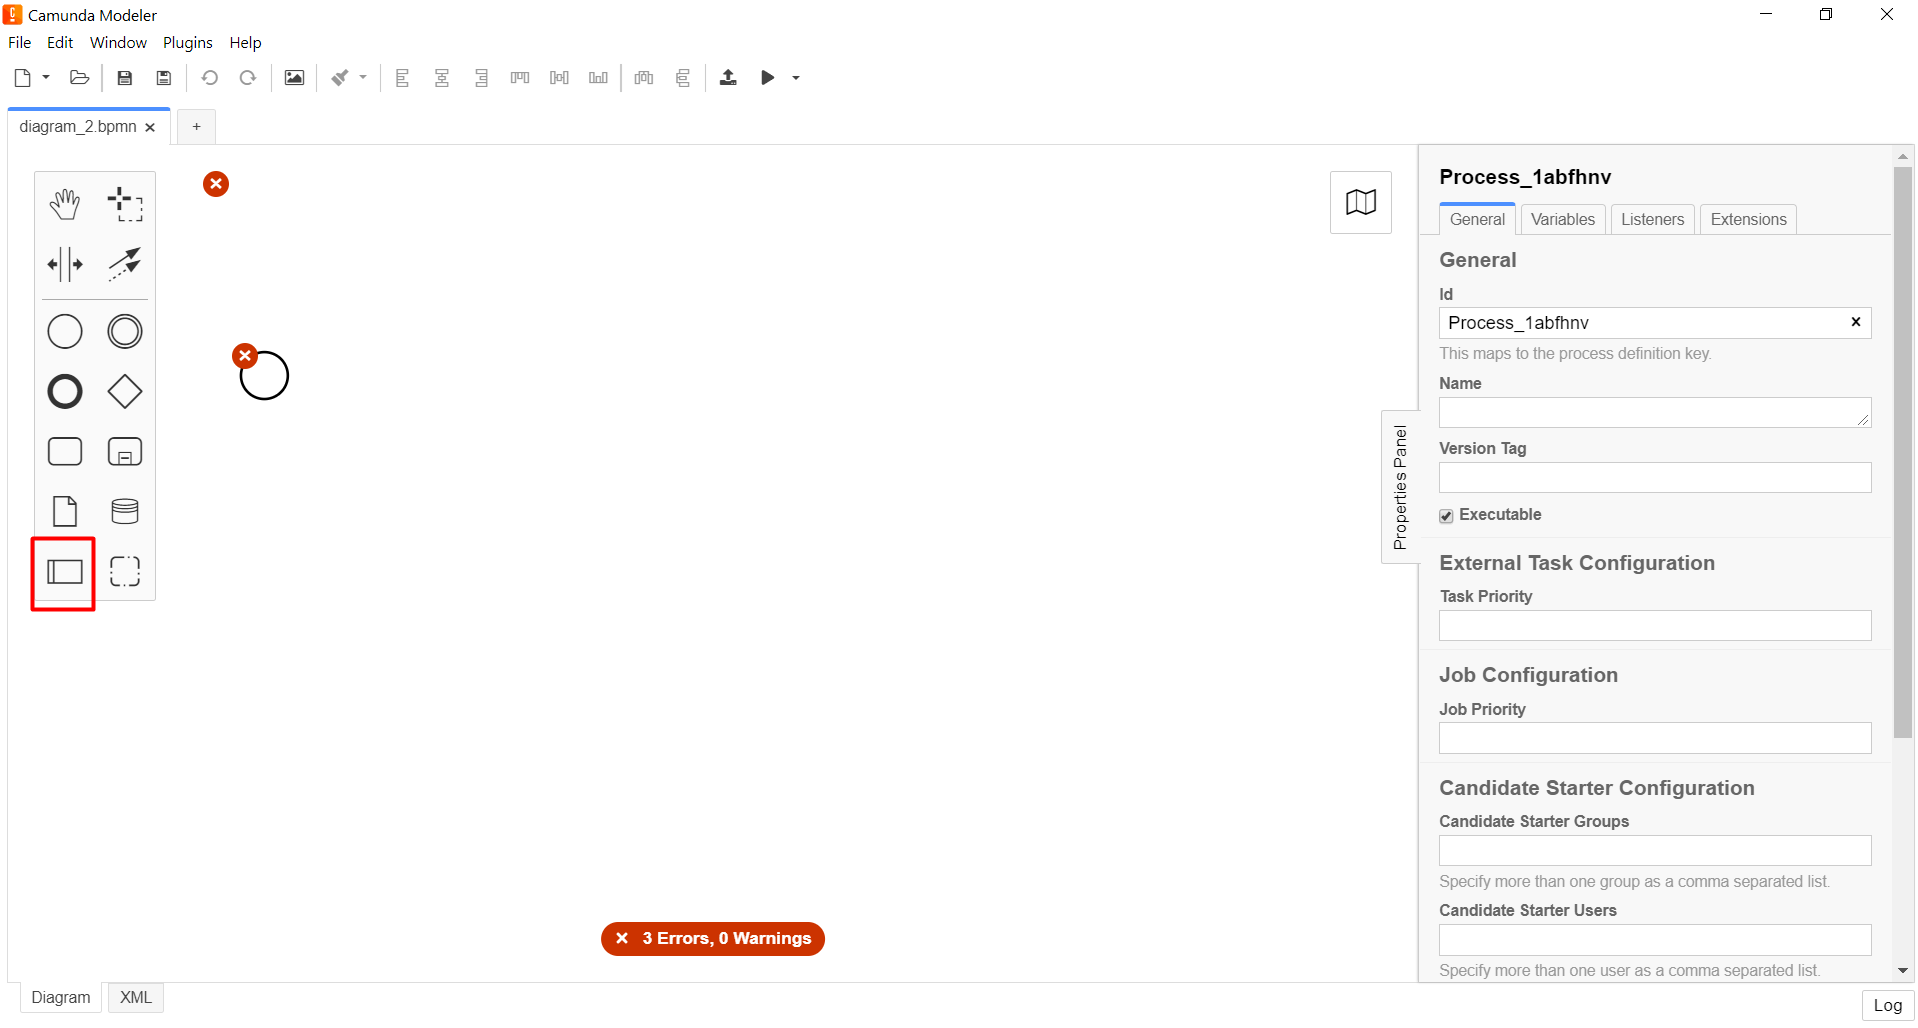The image size is (1918, 1028).
Task: Click the error marker on start event
Action: [x=245, y=356]
